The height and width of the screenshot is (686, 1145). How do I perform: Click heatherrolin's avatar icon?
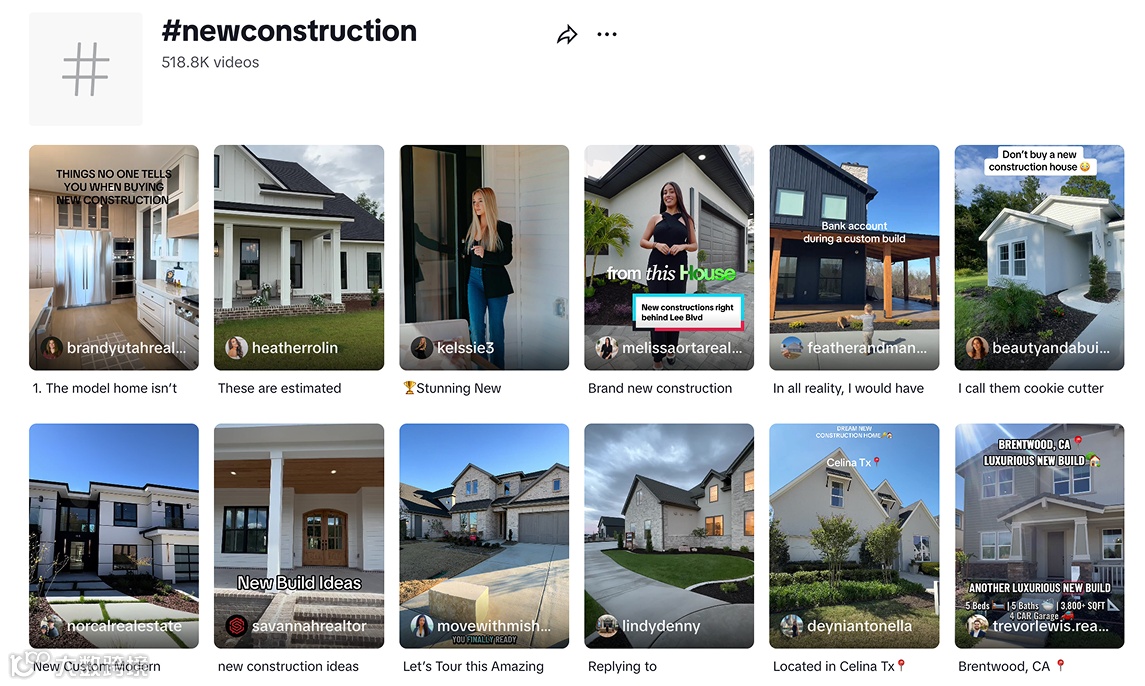tap(236, 348)
